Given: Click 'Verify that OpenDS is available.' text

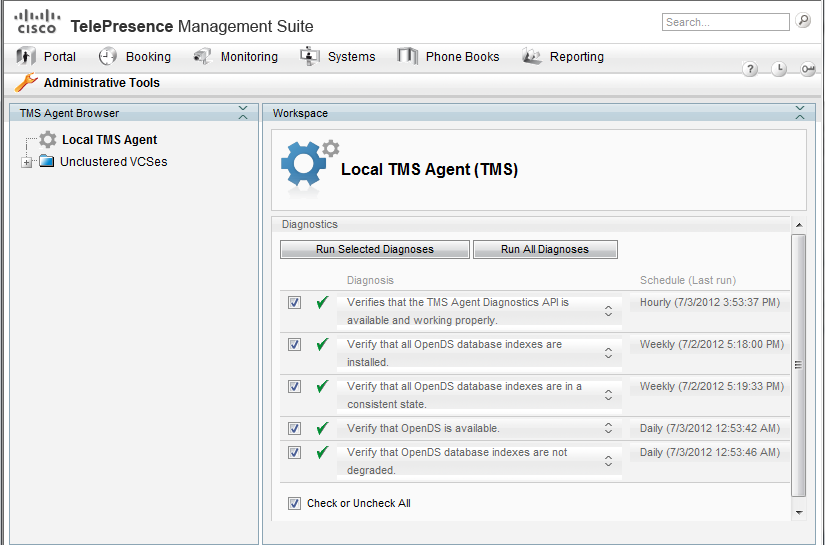Looking at the screenshot, I should 423,428.
